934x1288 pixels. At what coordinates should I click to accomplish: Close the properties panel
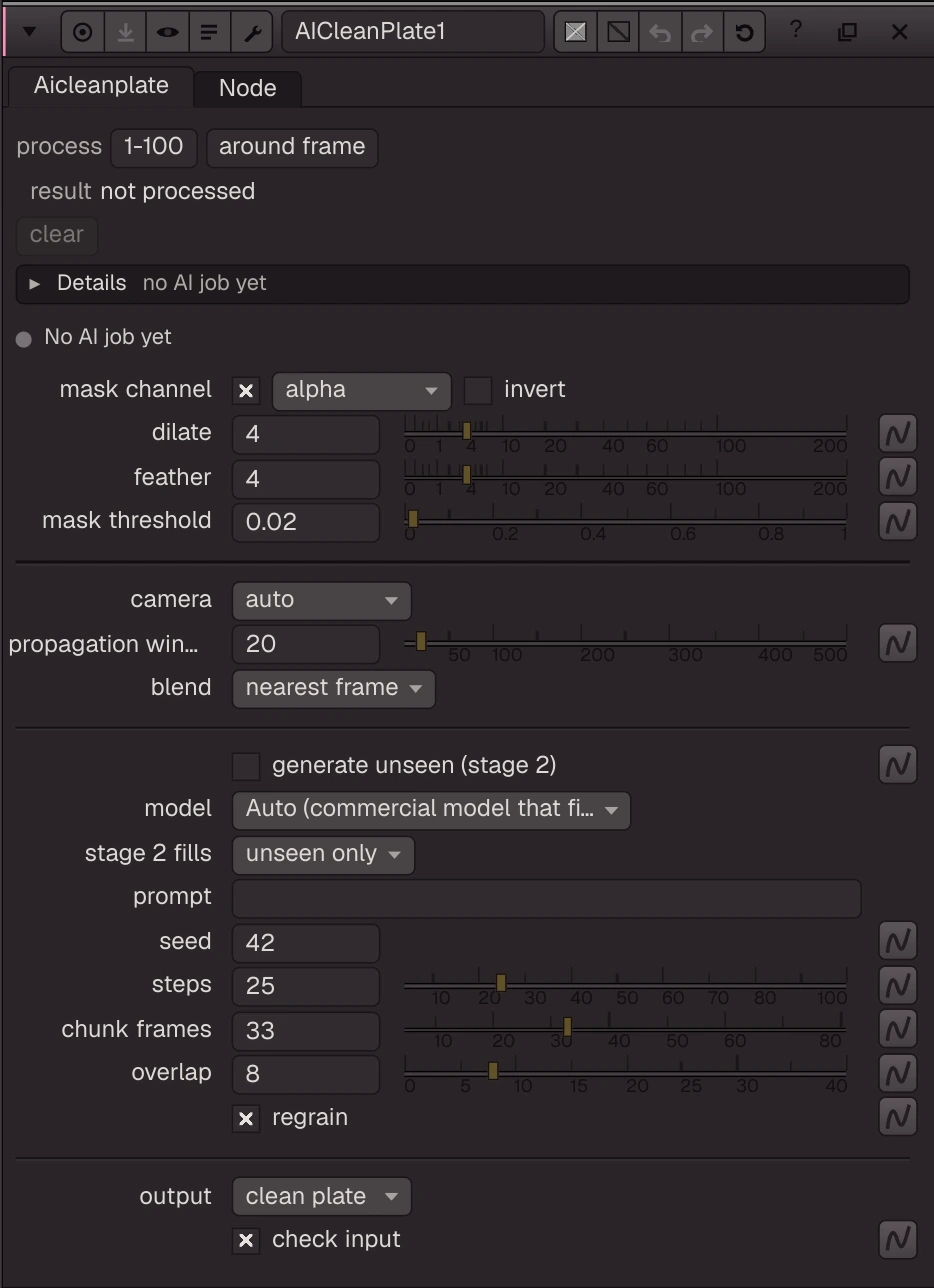click(x=899, y=32)
